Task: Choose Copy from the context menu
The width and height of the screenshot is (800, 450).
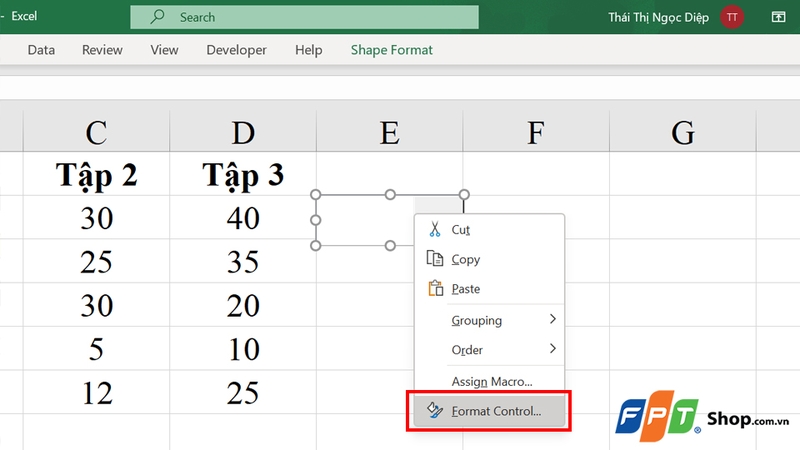Action: tap(489, 259)
